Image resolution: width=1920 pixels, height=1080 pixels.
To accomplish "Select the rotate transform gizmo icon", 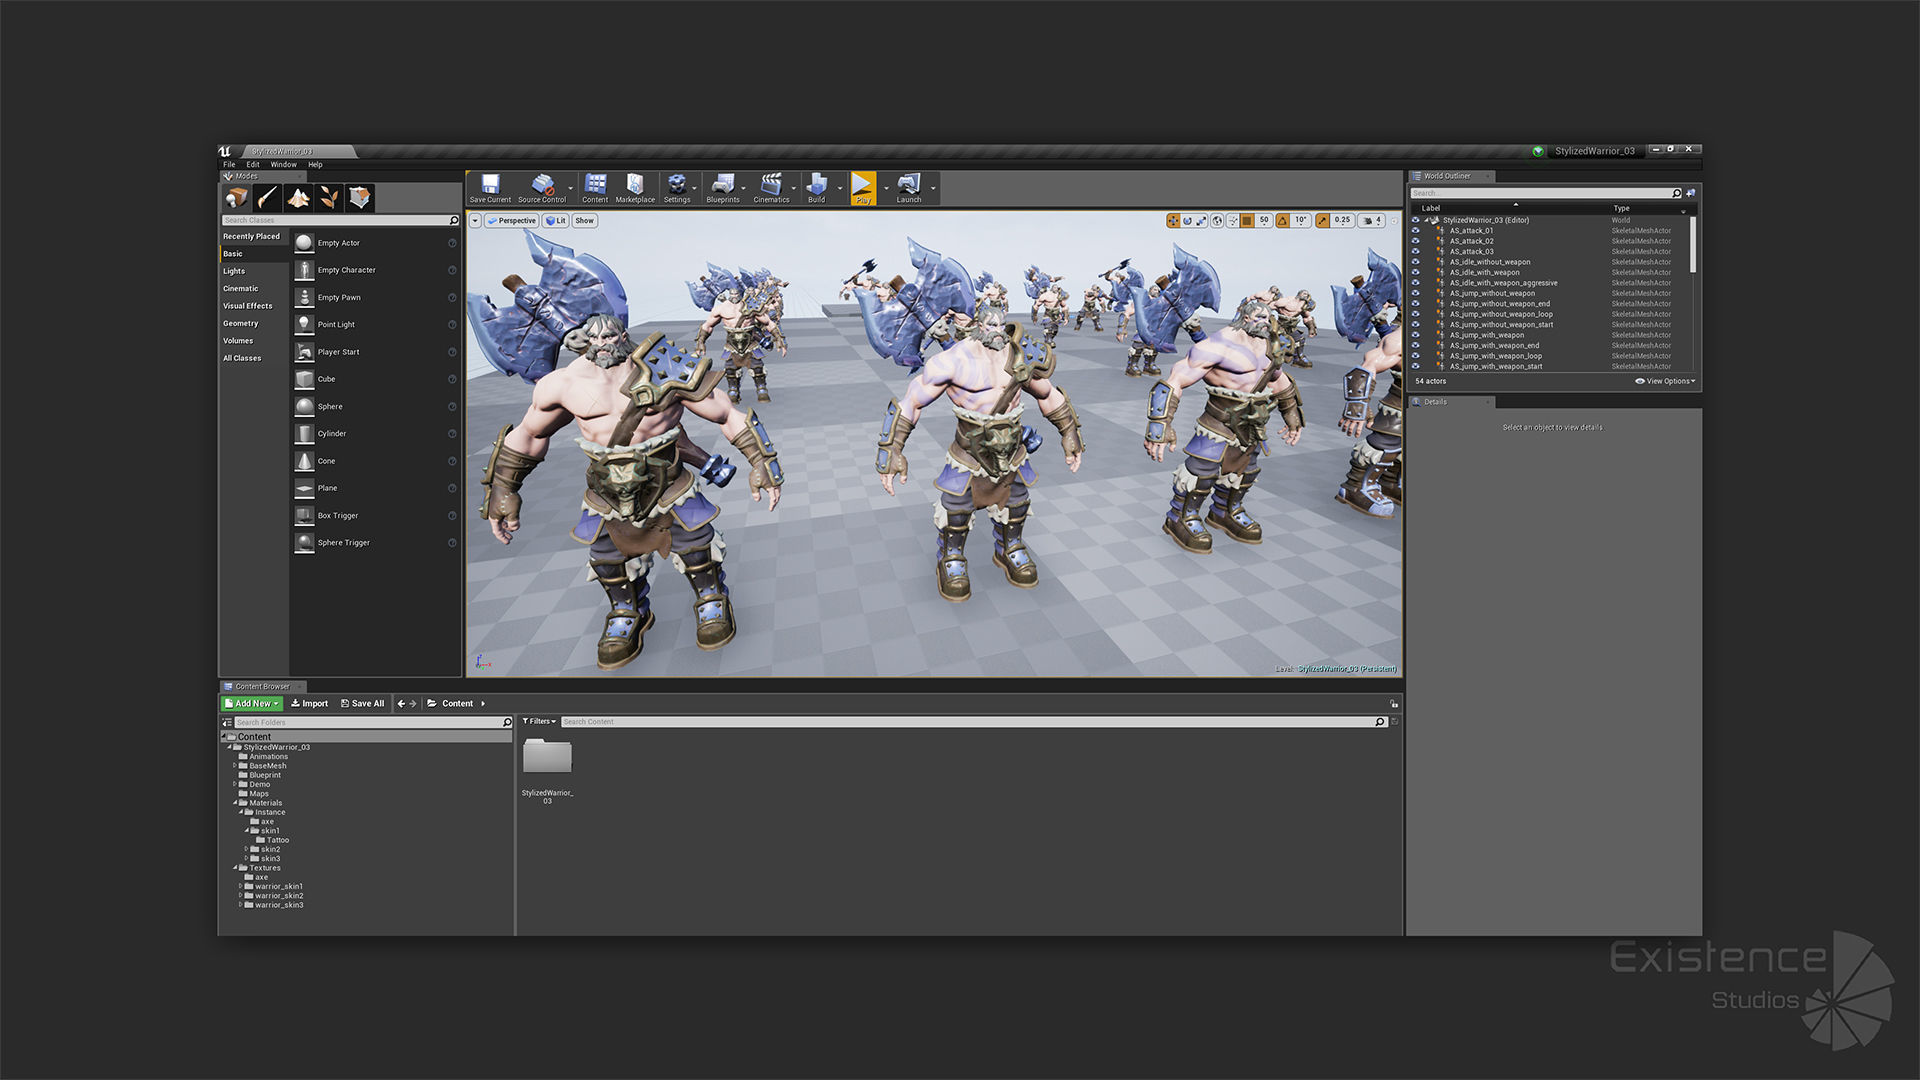I will [1188, 221].
